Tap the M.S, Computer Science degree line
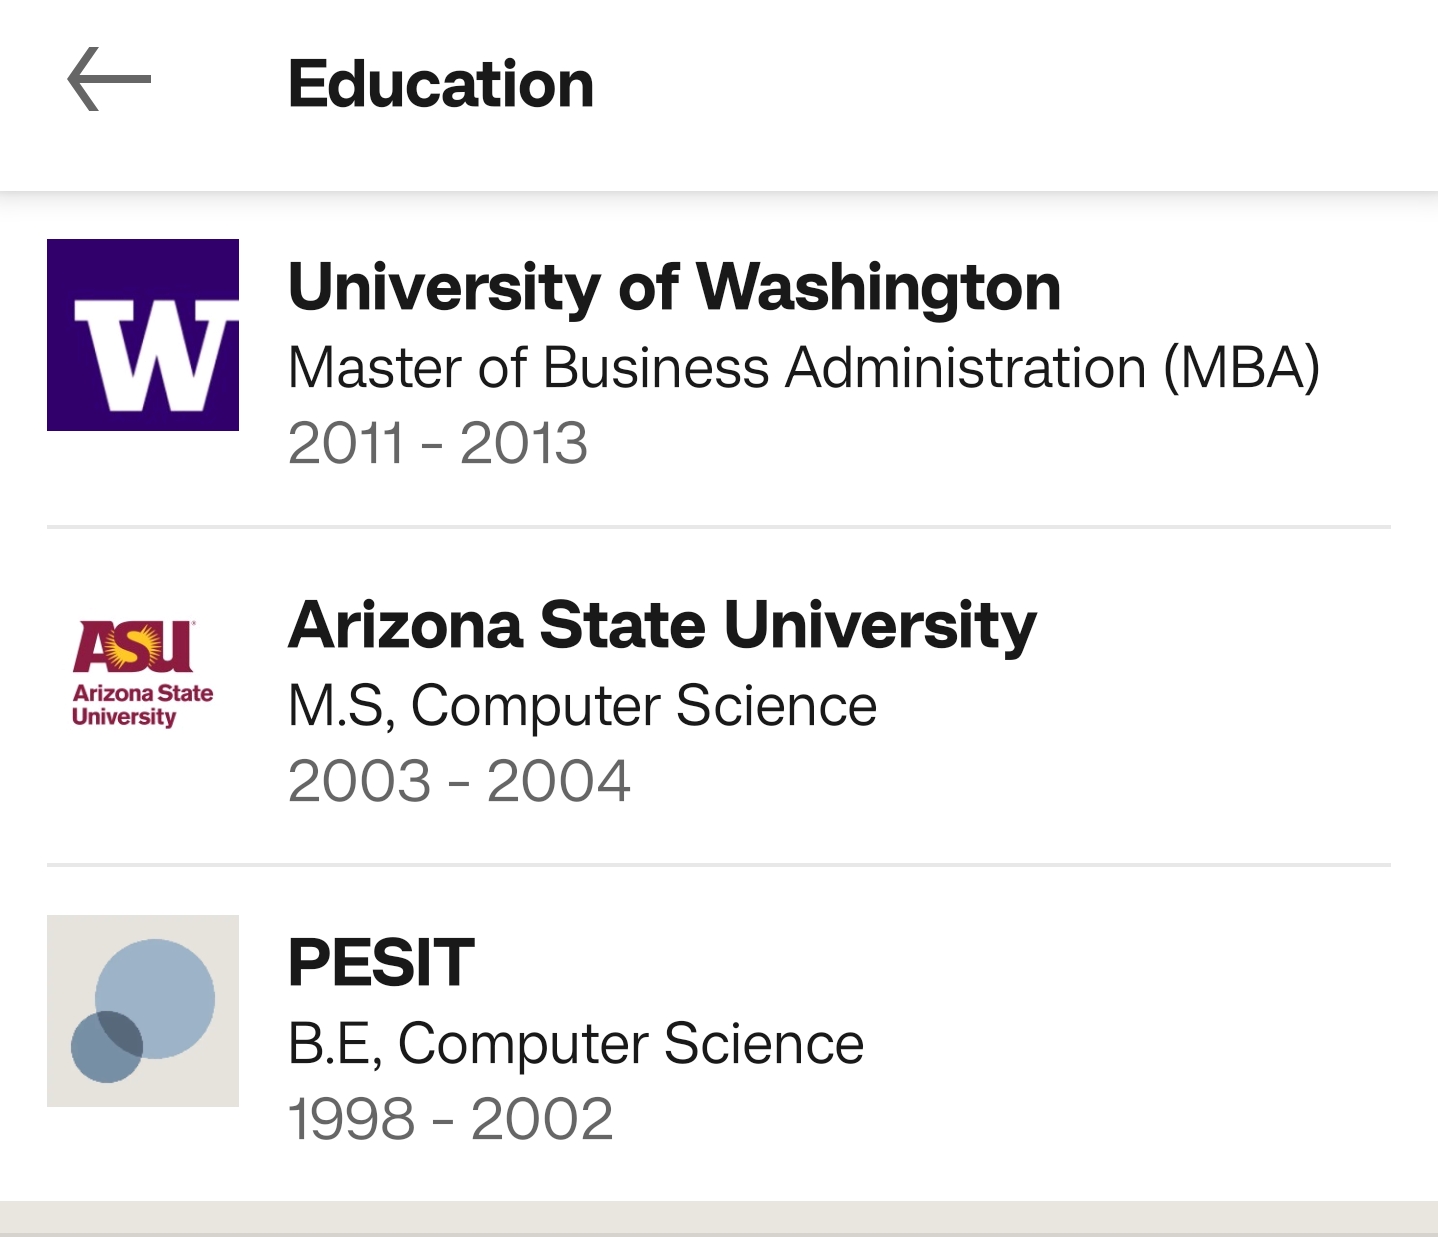This screenshot has width=1438, height=1237. point(582,705)
